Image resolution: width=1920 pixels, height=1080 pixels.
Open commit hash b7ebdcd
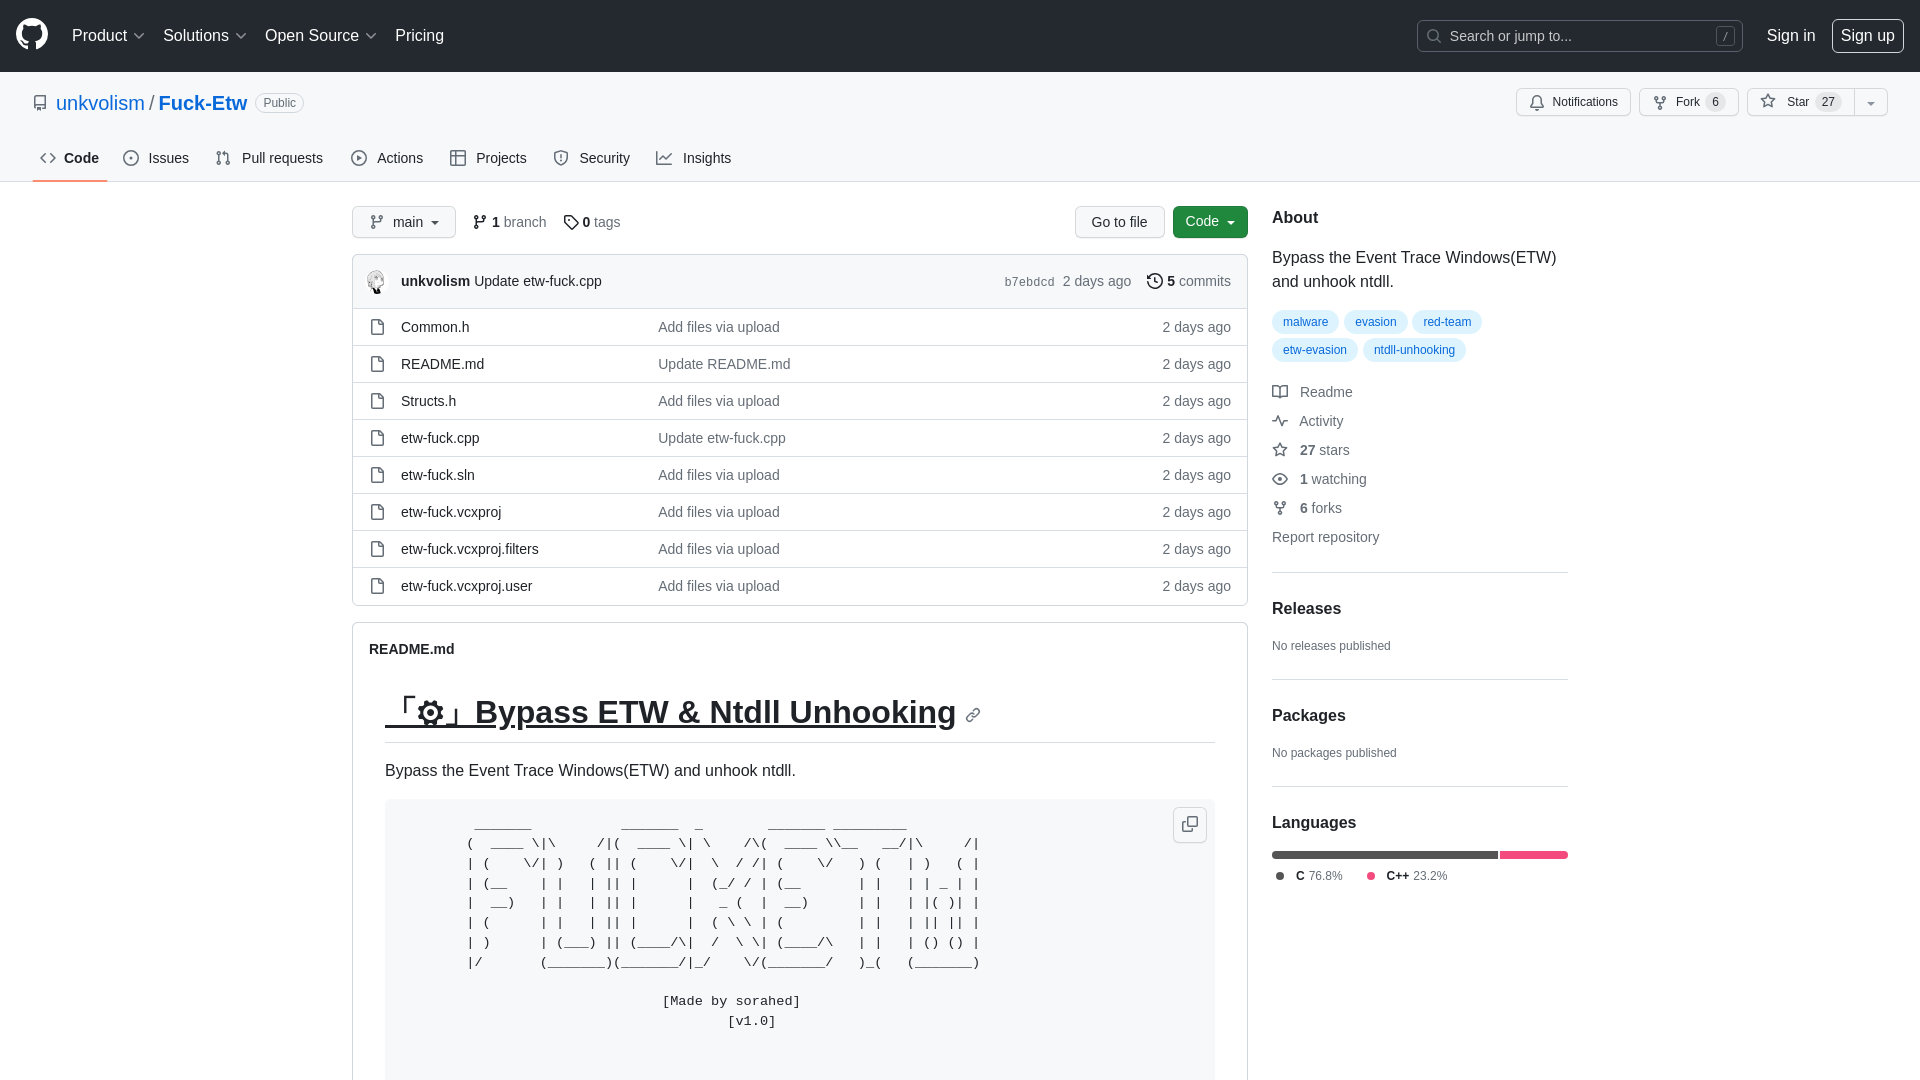pyautogui.click(x=1029, y=282)
